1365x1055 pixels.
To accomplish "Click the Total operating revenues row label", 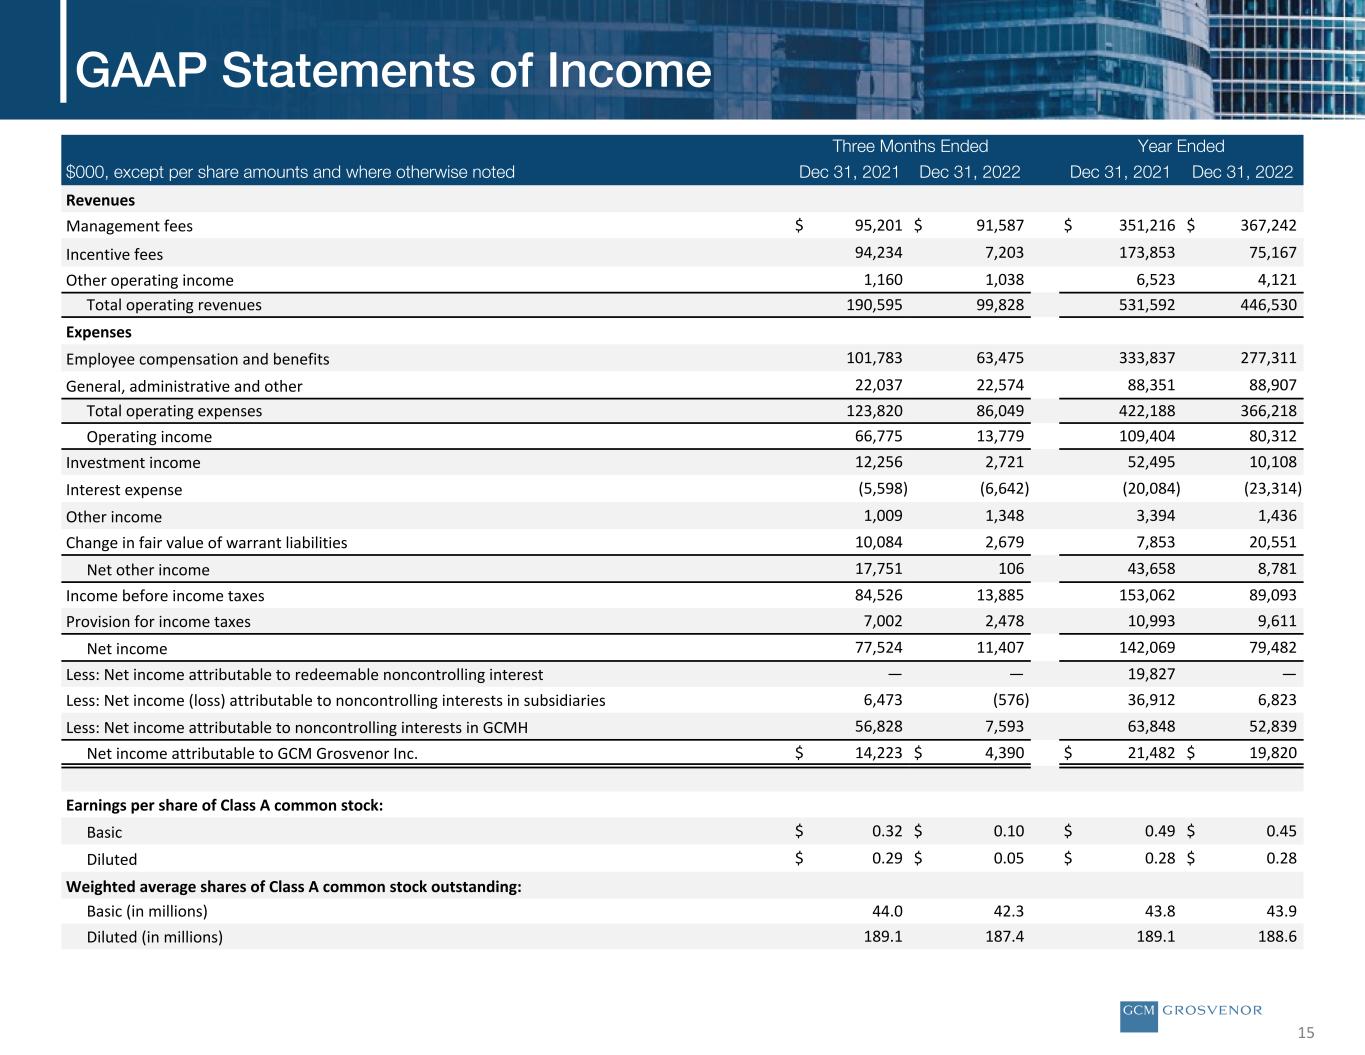I will tap(174, 305).
